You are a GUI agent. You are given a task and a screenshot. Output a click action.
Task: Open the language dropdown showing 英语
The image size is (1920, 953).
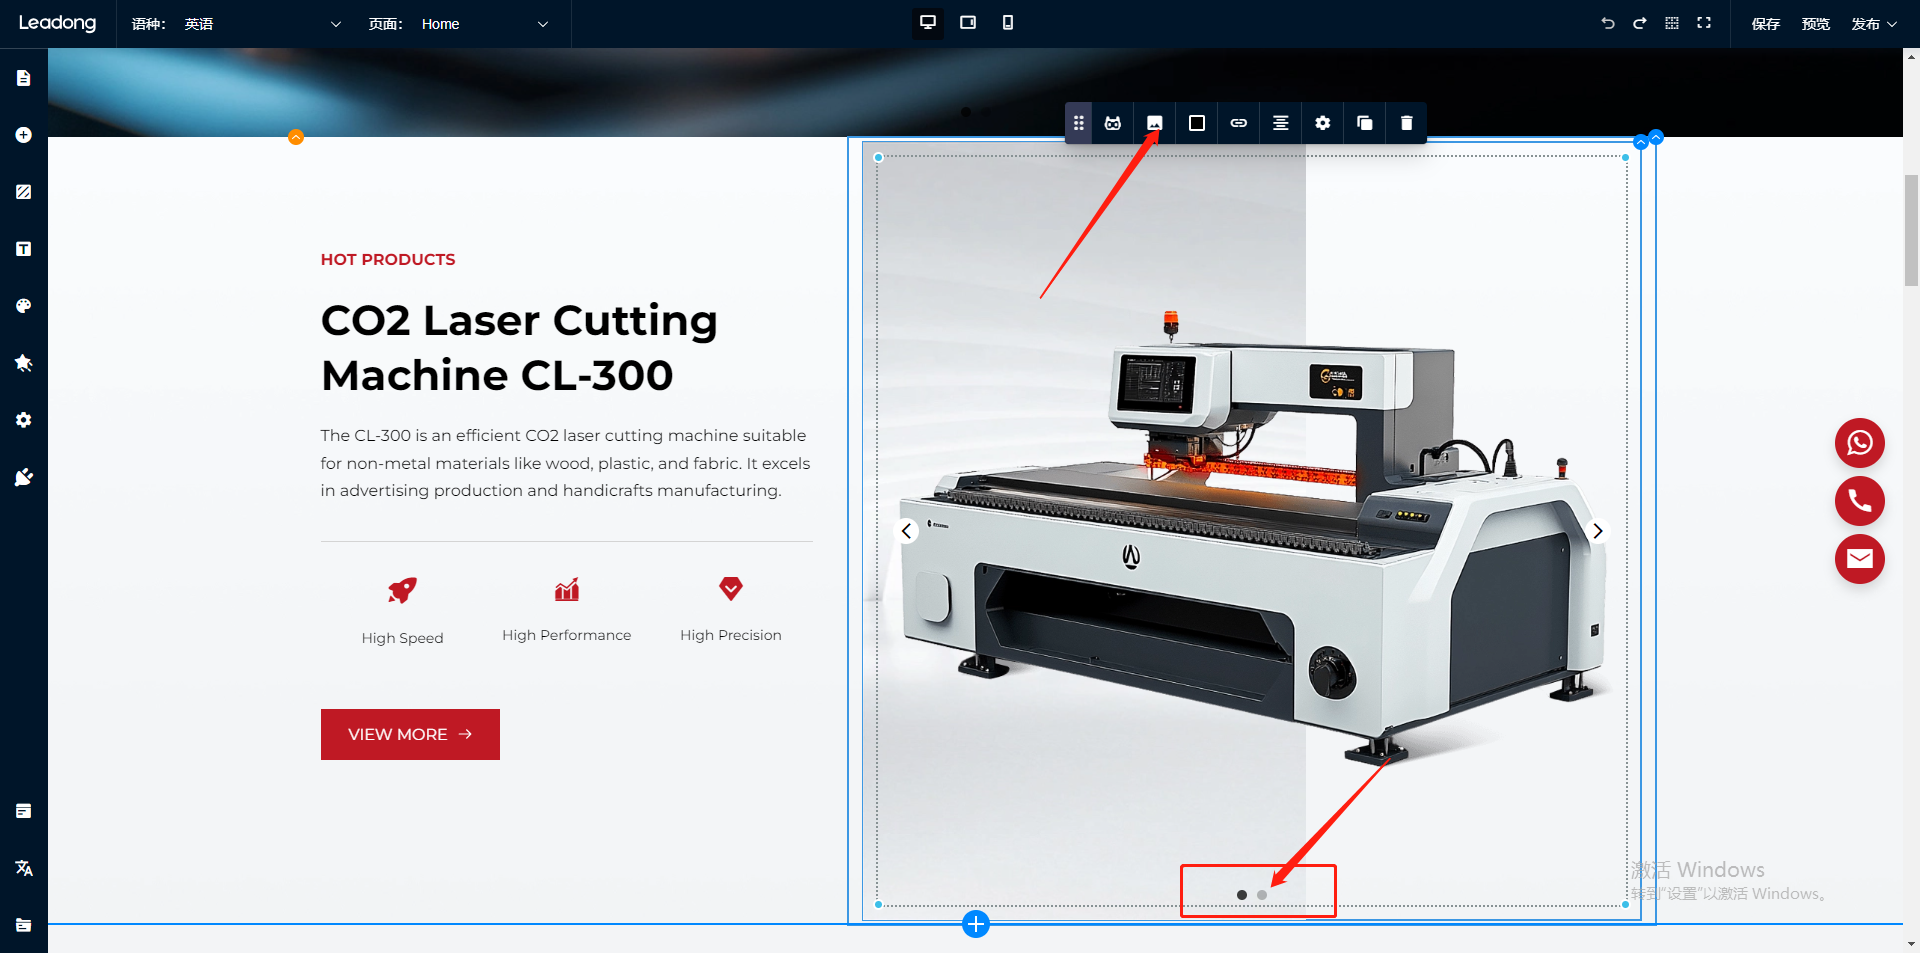click(x=262, y=24)
